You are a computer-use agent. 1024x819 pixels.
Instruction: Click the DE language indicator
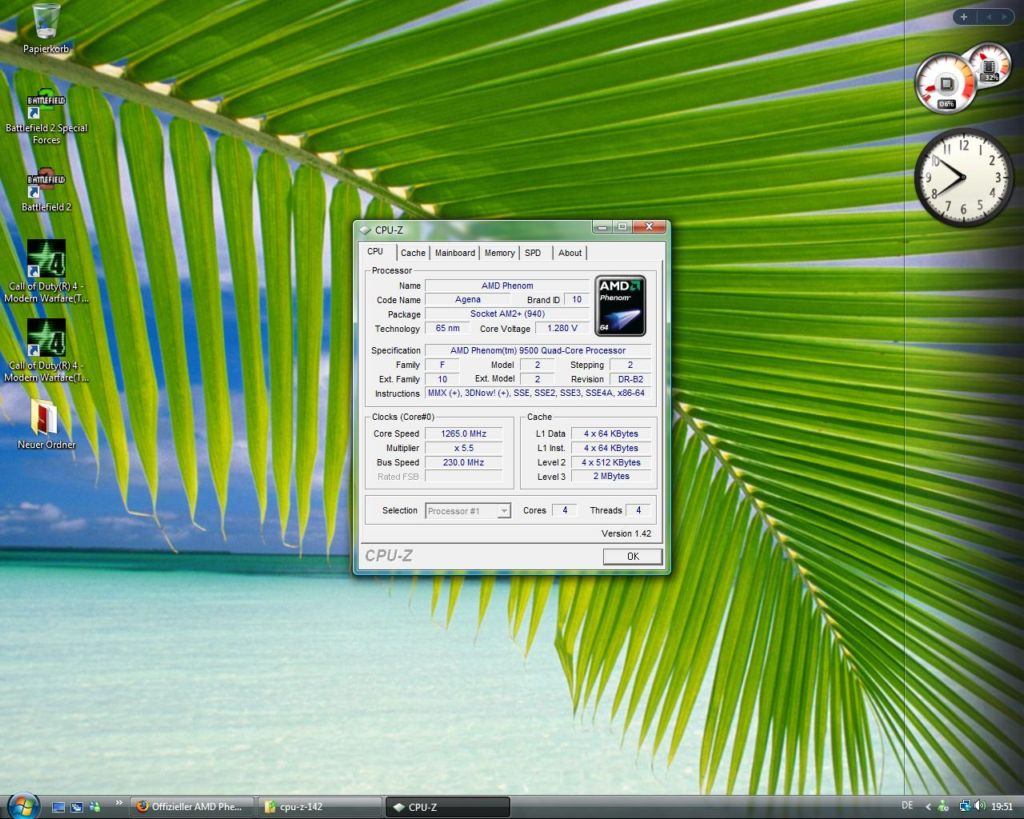coord(907,806)
